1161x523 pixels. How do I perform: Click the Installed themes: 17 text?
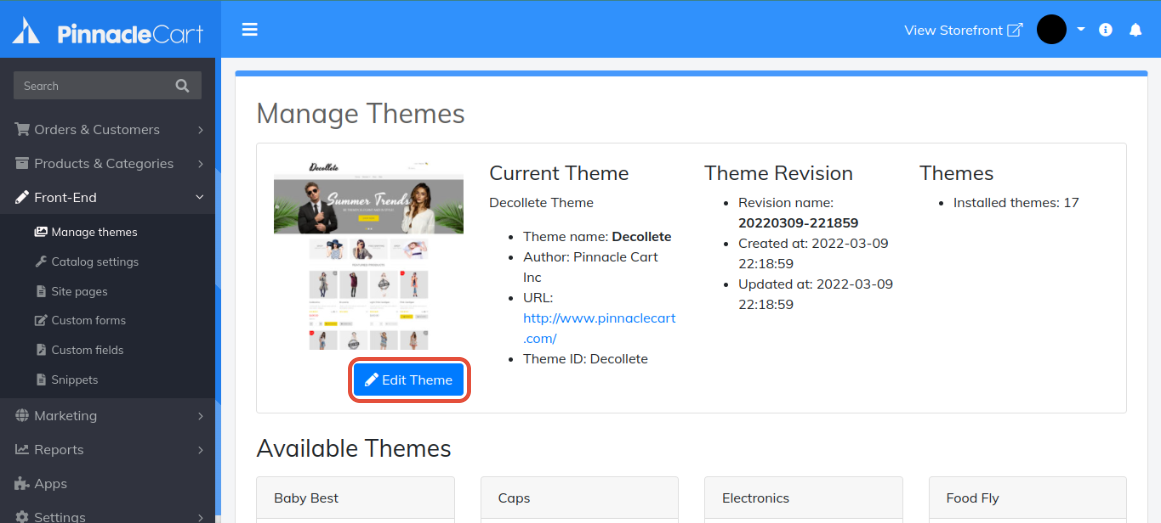pos(1016,202)
